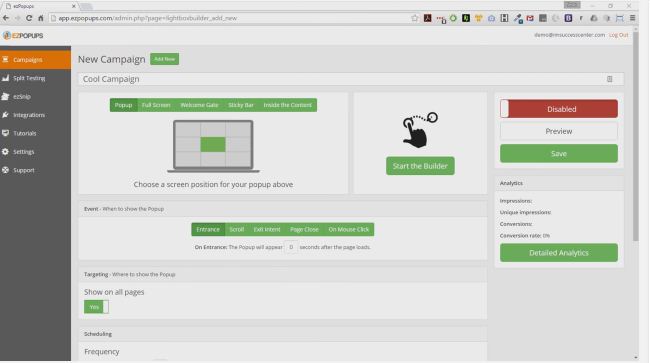650x363 pixels.
Task: Open the Chrome hamburger menu
Action: (x=633, y=18)
